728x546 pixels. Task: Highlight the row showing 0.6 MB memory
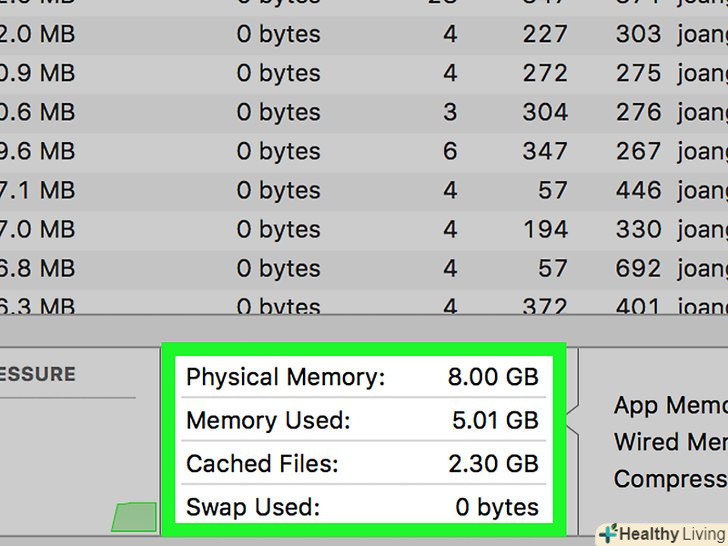click(x=300, y=112)
